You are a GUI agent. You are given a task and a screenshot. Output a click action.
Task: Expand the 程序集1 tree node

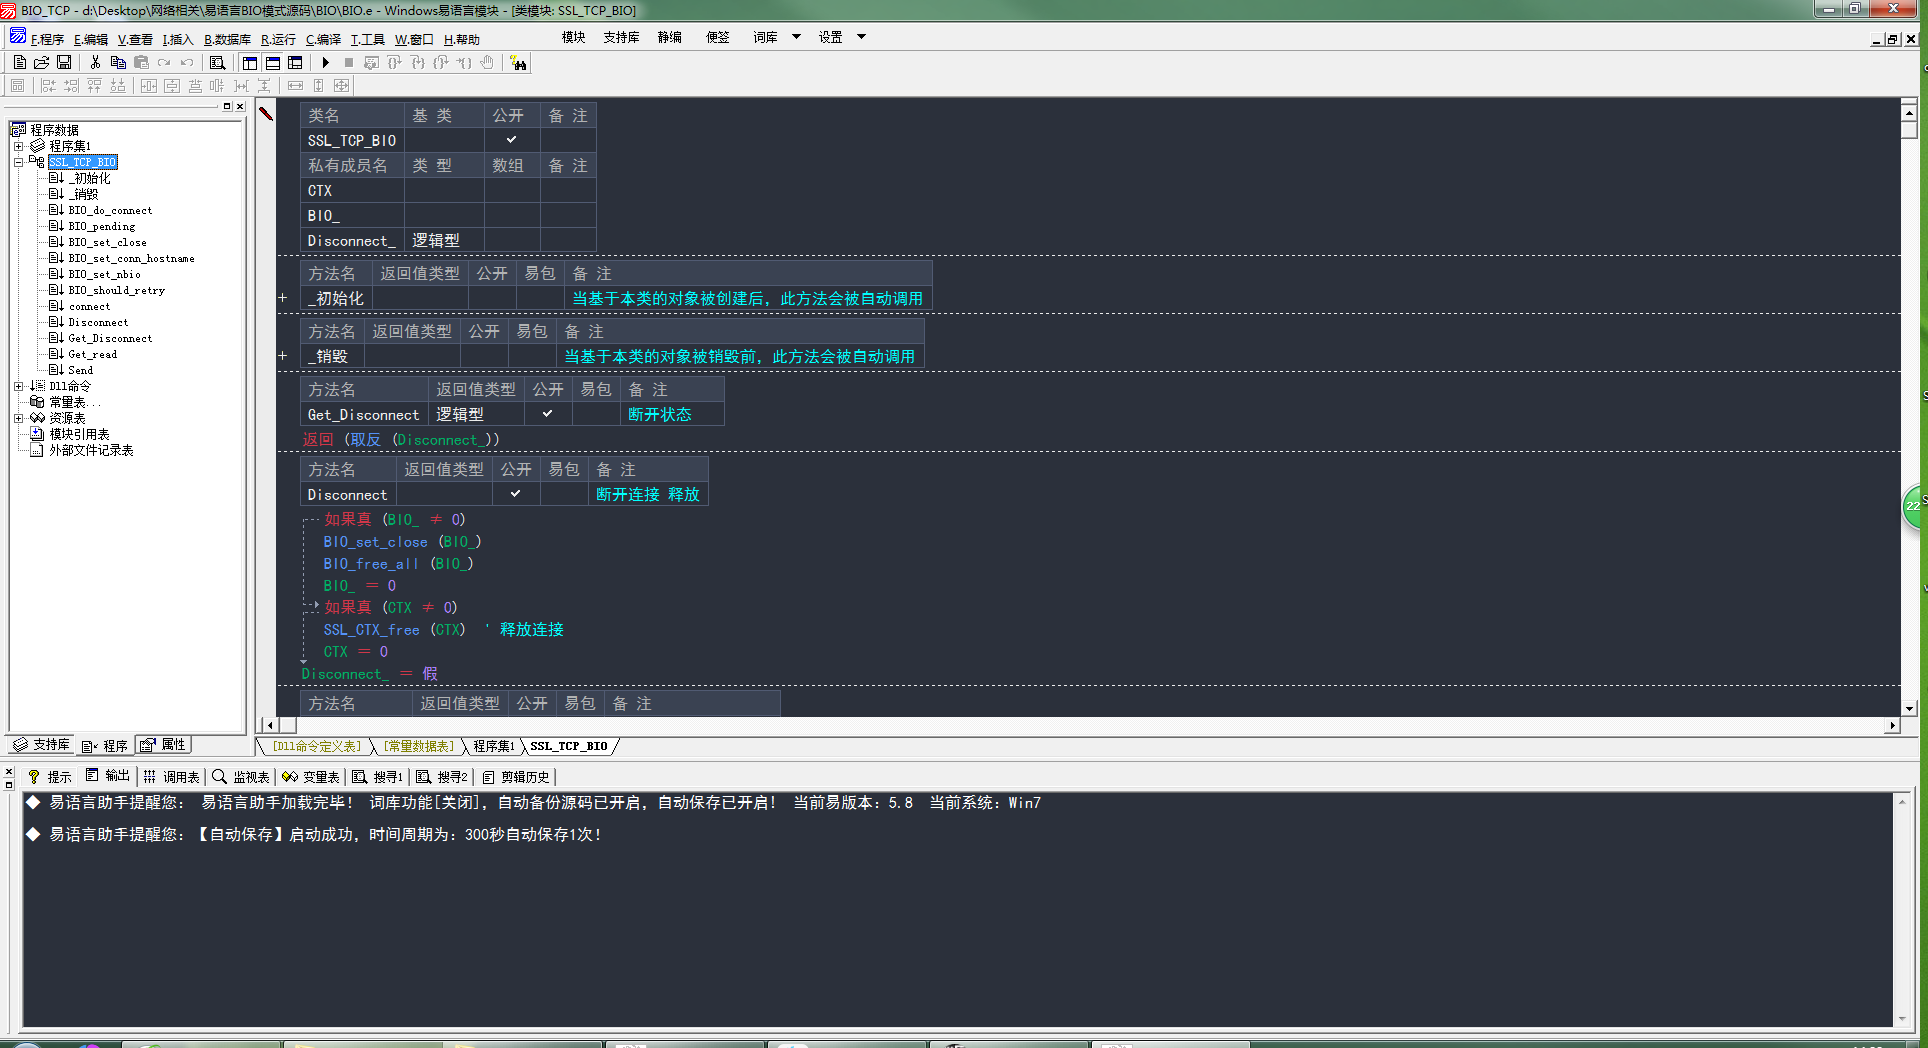[18, 146]
